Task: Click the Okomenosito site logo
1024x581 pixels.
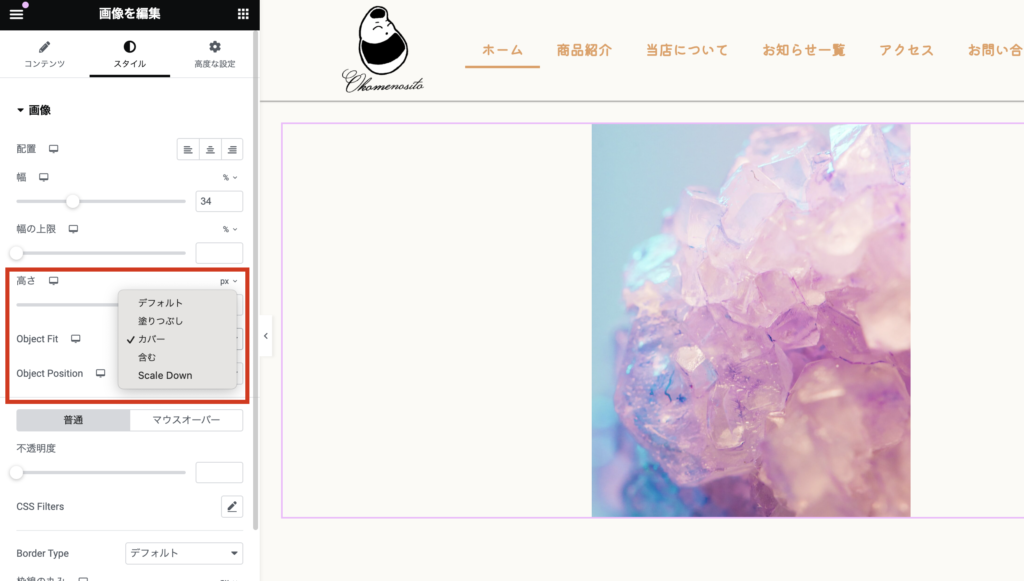Action: pyautogui.click(x=383, y=50)
